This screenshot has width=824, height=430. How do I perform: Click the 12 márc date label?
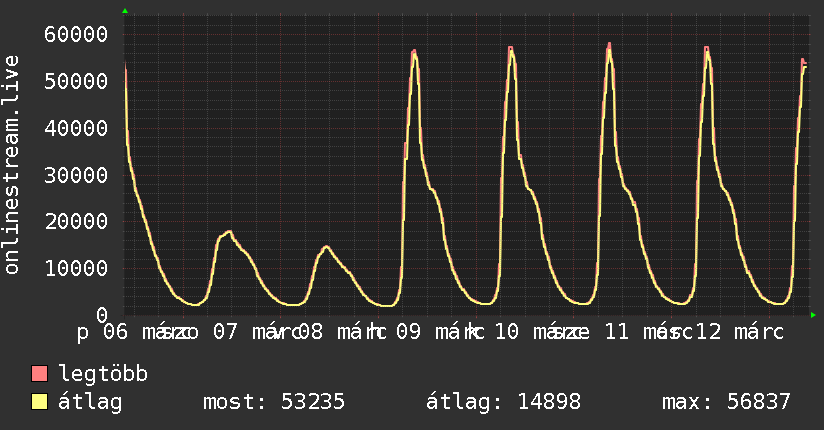740,332
